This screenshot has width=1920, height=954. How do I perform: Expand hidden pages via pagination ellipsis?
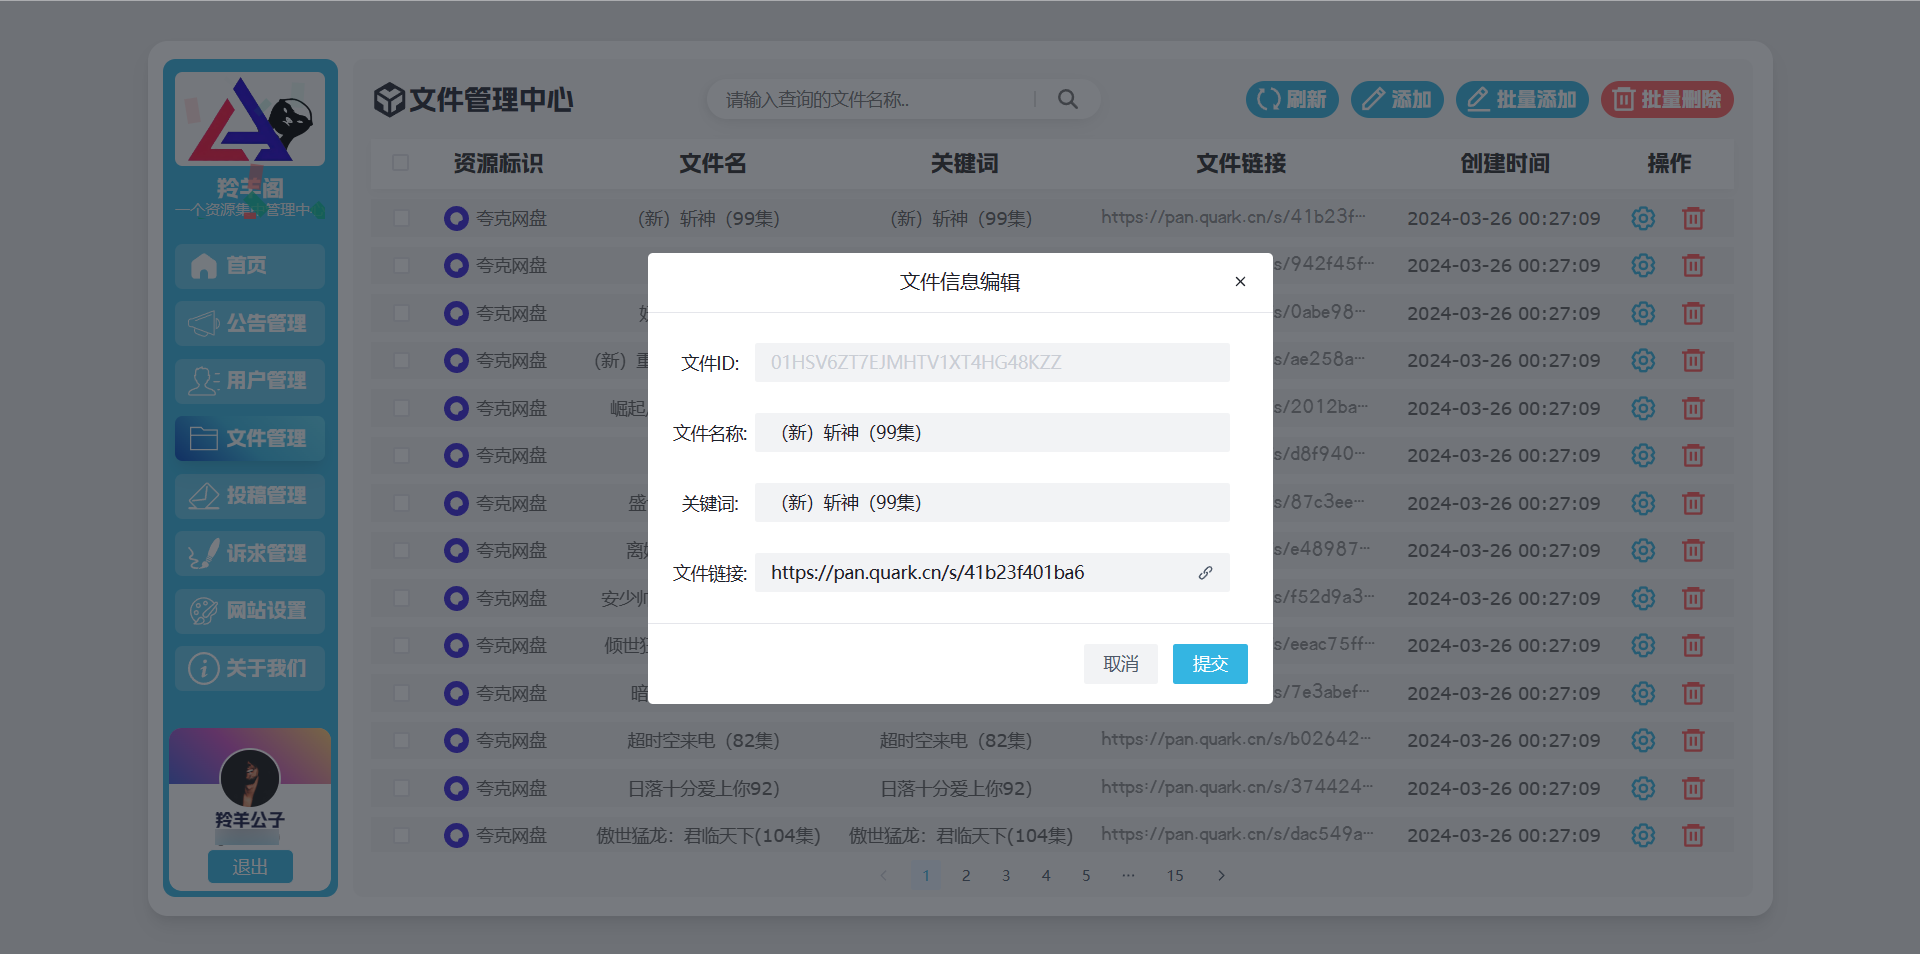tap(1128, 875)
